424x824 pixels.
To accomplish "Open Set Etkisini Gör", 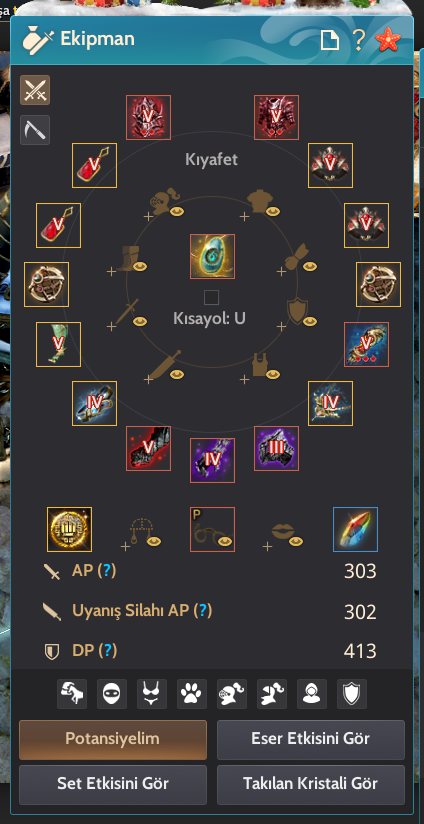I will click(x=113, y=784).
